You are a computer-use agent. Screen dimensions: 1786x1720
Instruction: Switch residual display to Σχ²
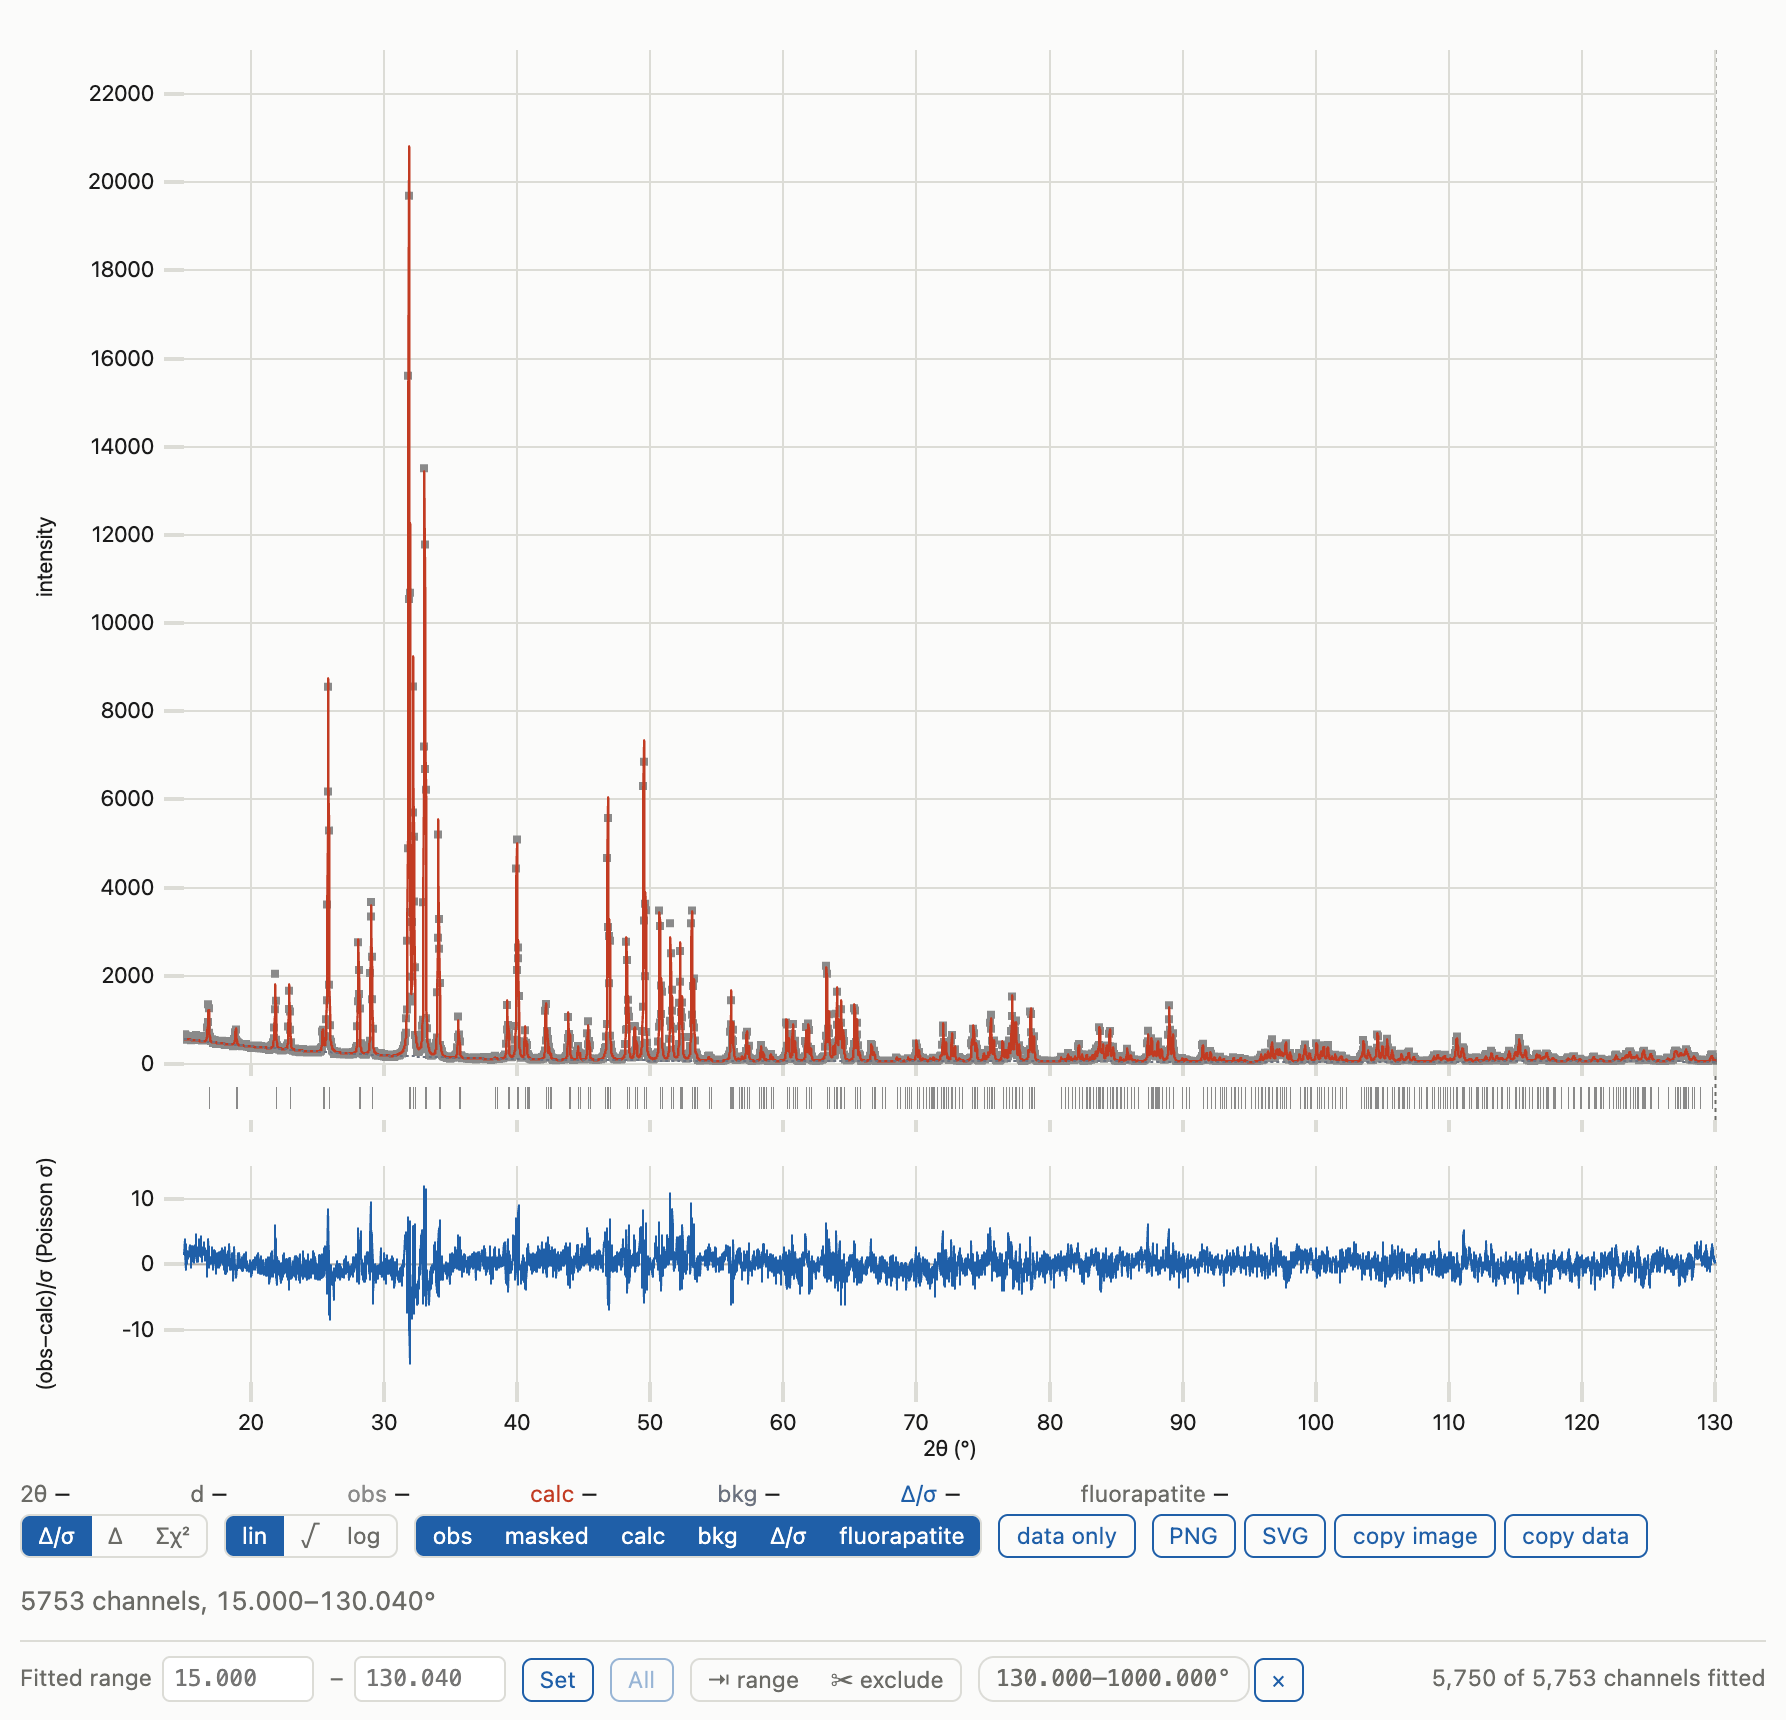(172, 1536)
